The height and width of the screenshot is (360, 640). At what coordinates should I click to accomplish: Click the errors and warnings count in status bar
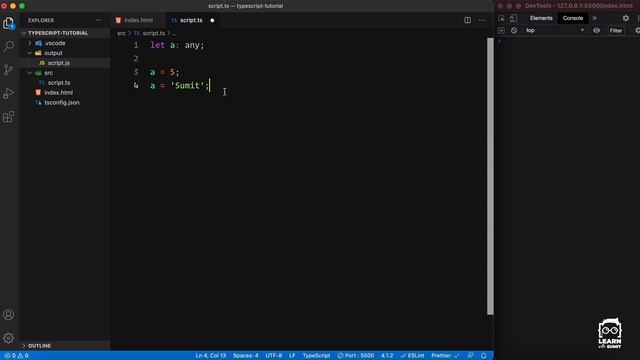[x=16, y=356]
